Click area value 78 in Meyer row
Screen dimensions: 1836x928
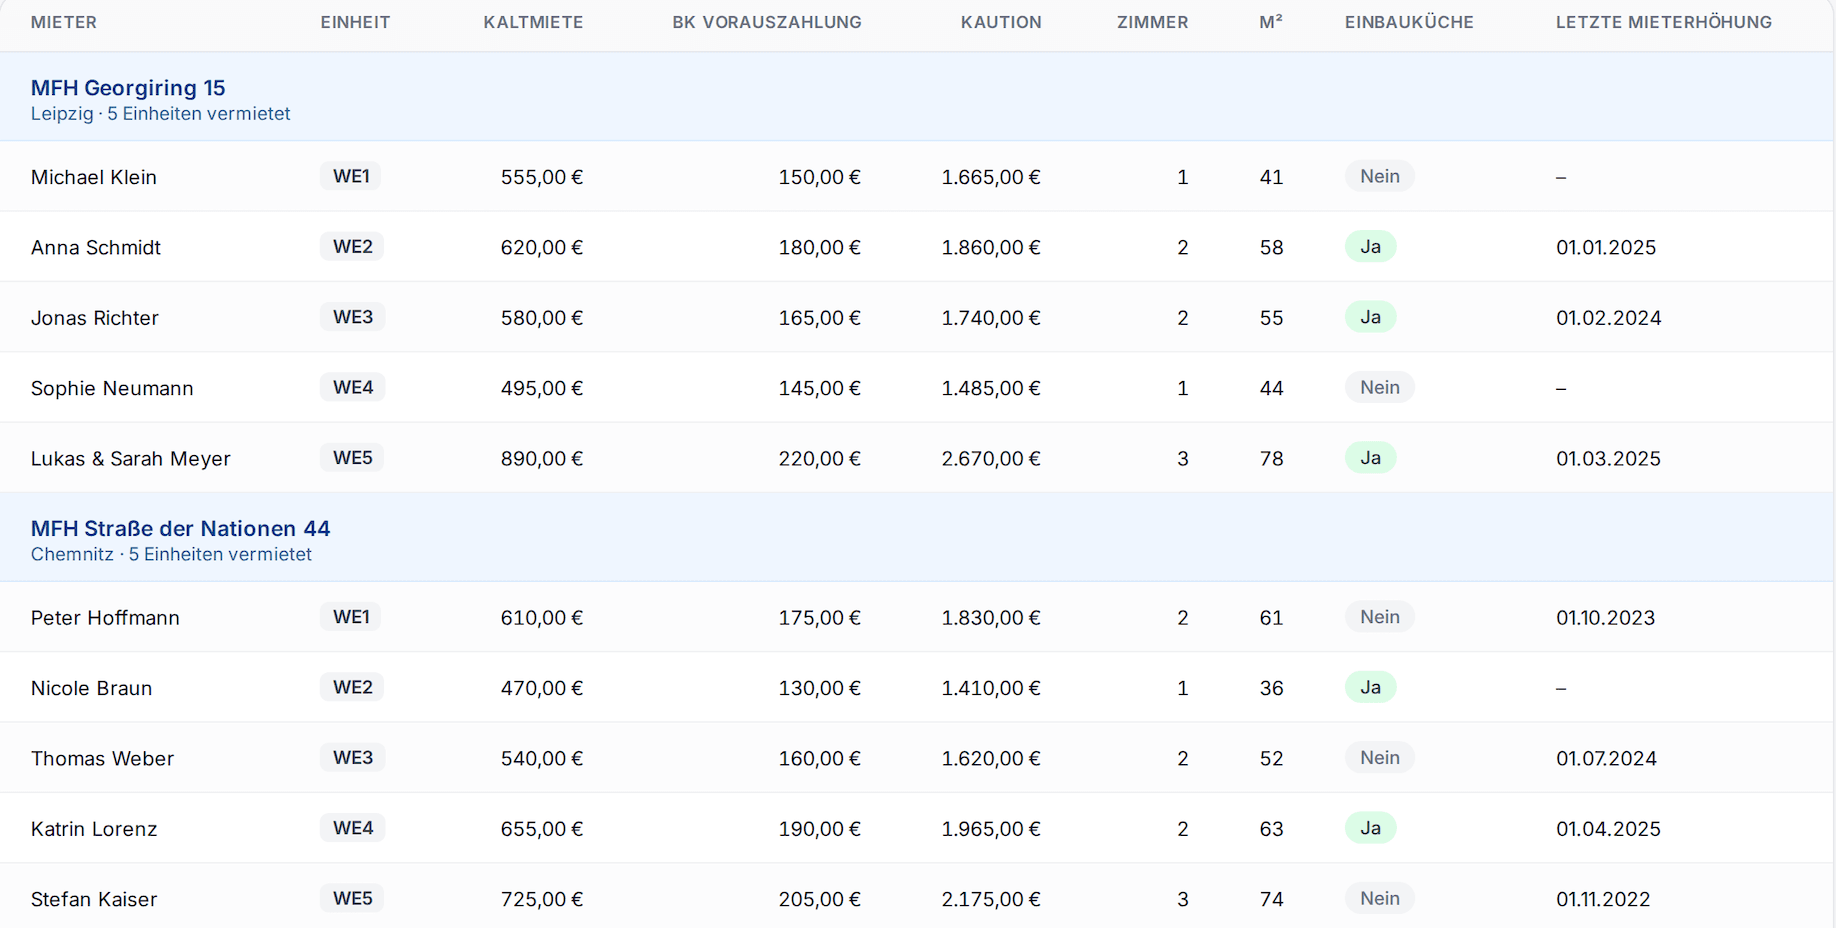(1271, 458)
